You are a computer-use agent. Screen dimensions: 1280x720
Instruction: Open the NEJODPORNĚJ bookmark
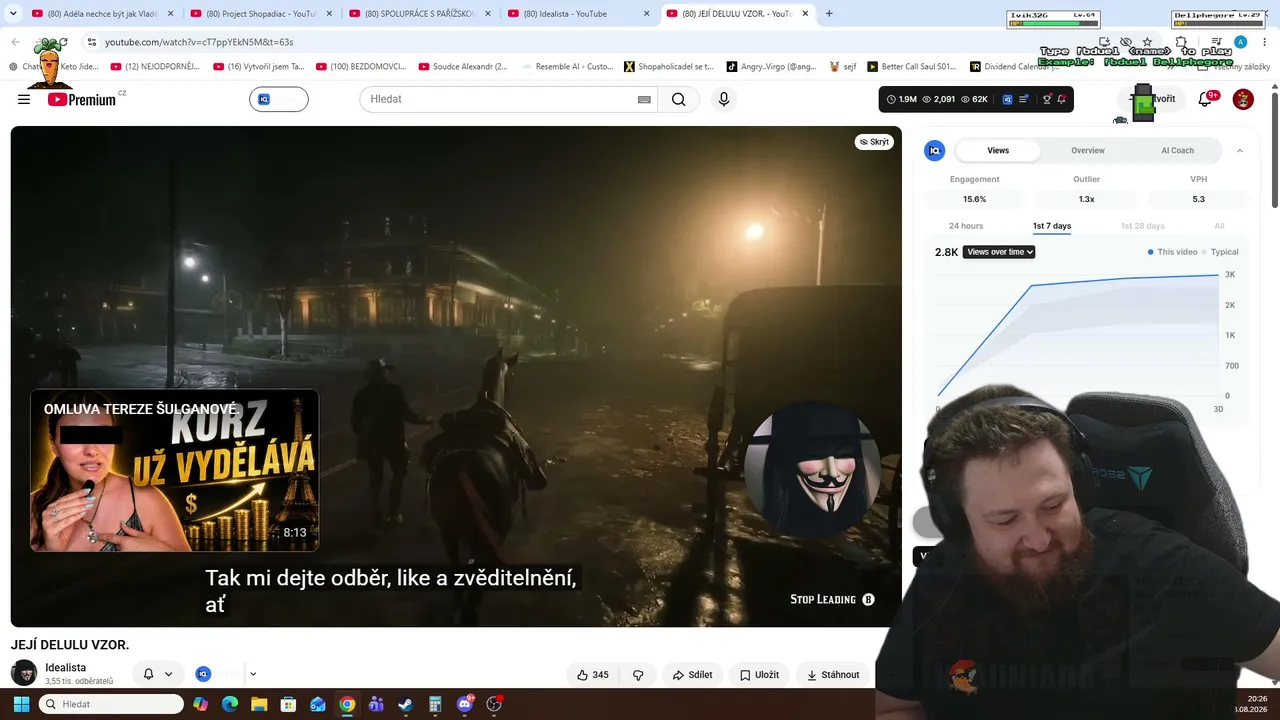[x=155, y=67]
